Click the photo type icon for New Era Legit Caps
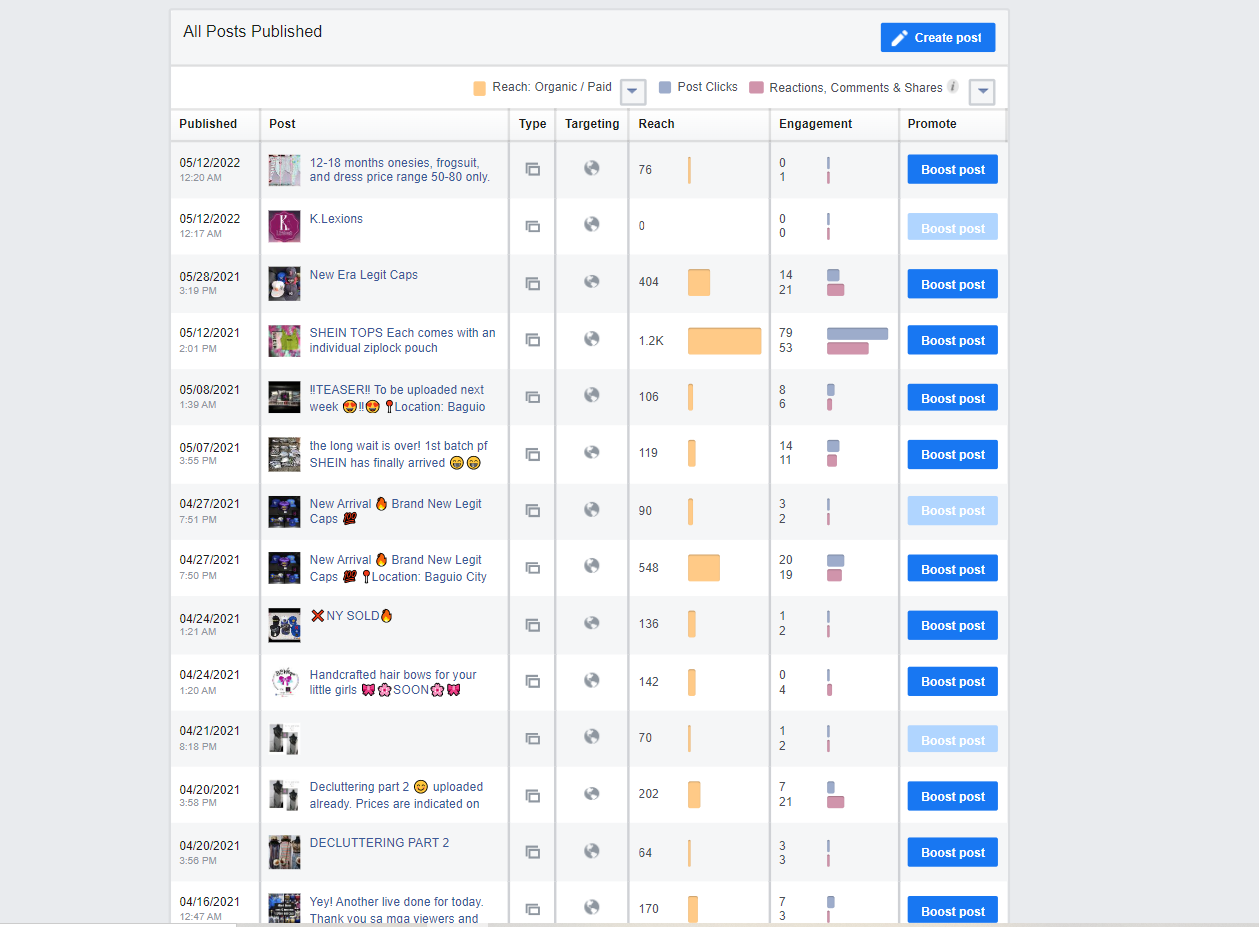 point(533,283)
